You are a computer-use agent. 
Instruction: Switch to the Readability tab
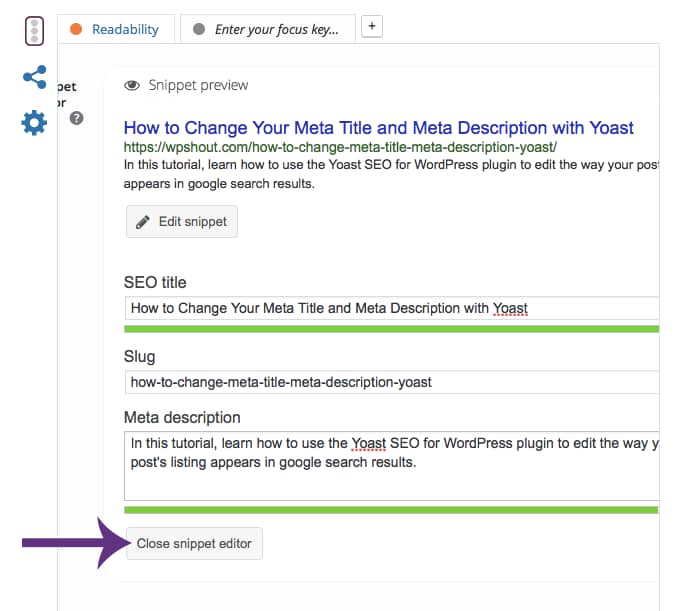pyautogui.click(x=125, y=30)
